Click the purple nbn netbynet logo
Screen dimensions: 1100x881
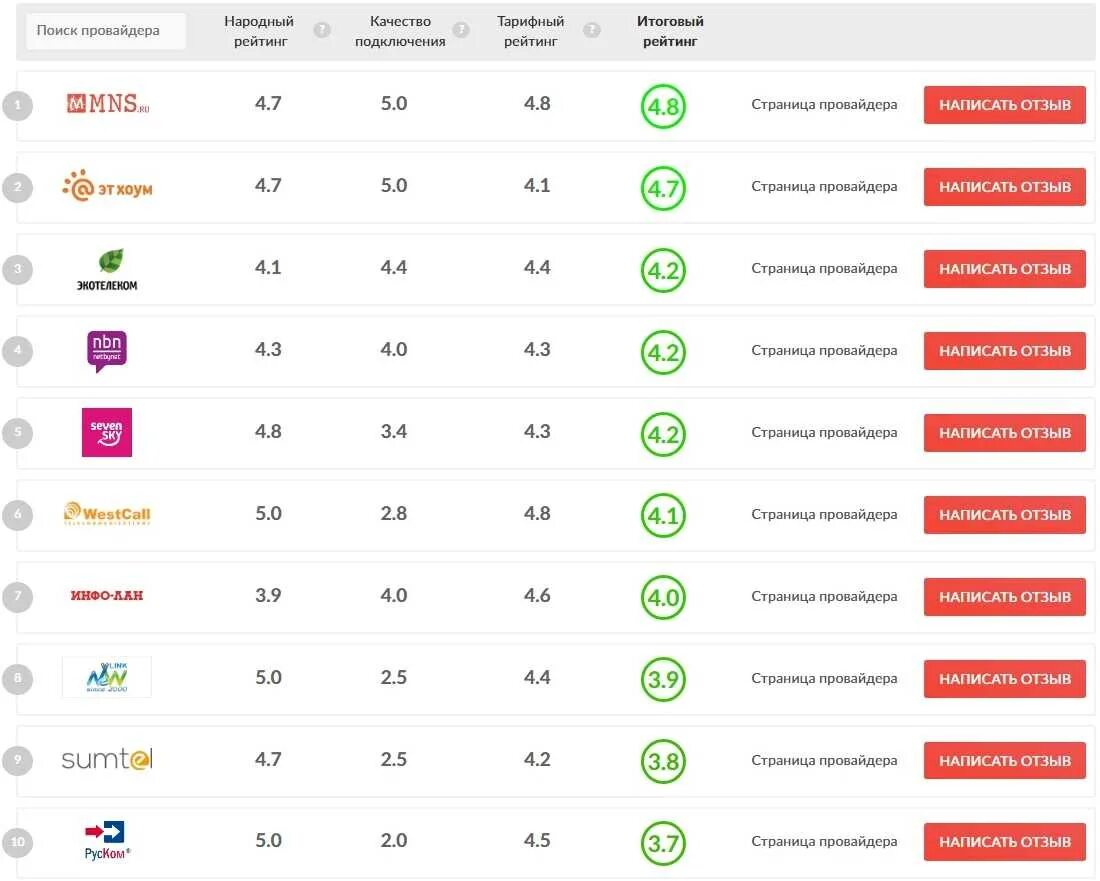tap(107, 351)
